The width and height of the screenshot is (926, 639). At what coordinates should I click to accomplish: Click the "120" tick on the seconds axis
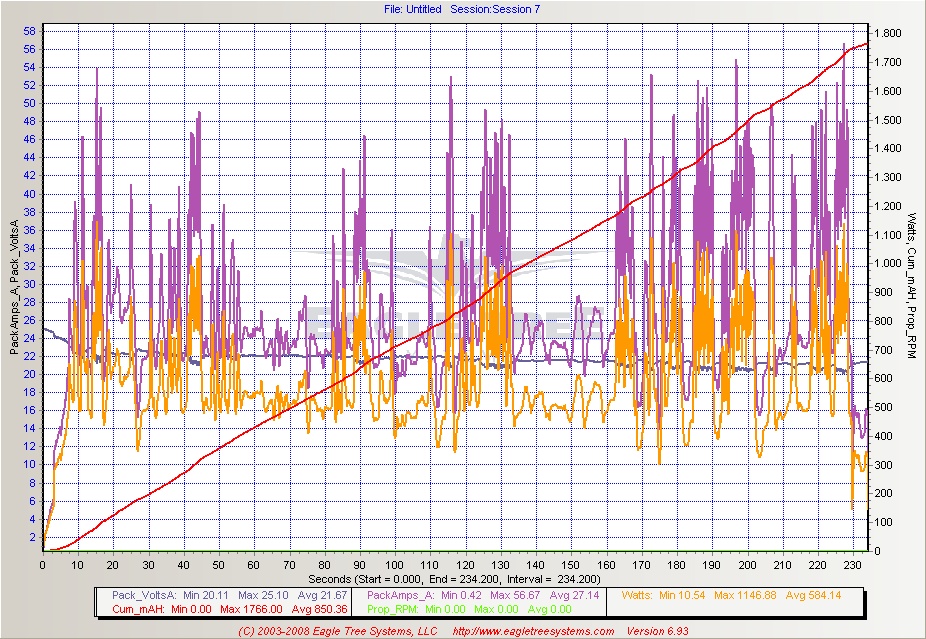coord(465,565)
